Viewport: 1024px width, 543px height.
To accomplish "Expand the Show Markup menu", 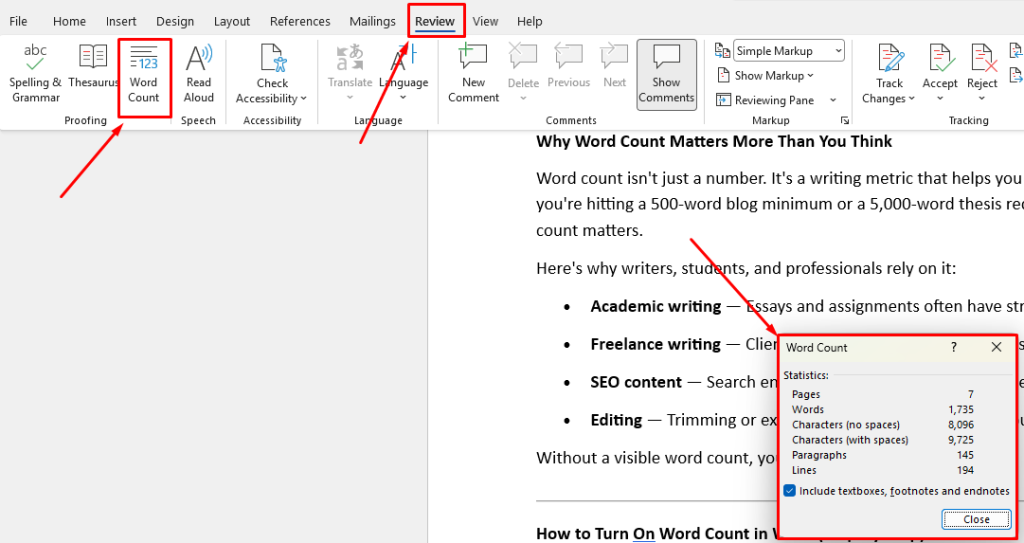I will (x=765, y=75).
